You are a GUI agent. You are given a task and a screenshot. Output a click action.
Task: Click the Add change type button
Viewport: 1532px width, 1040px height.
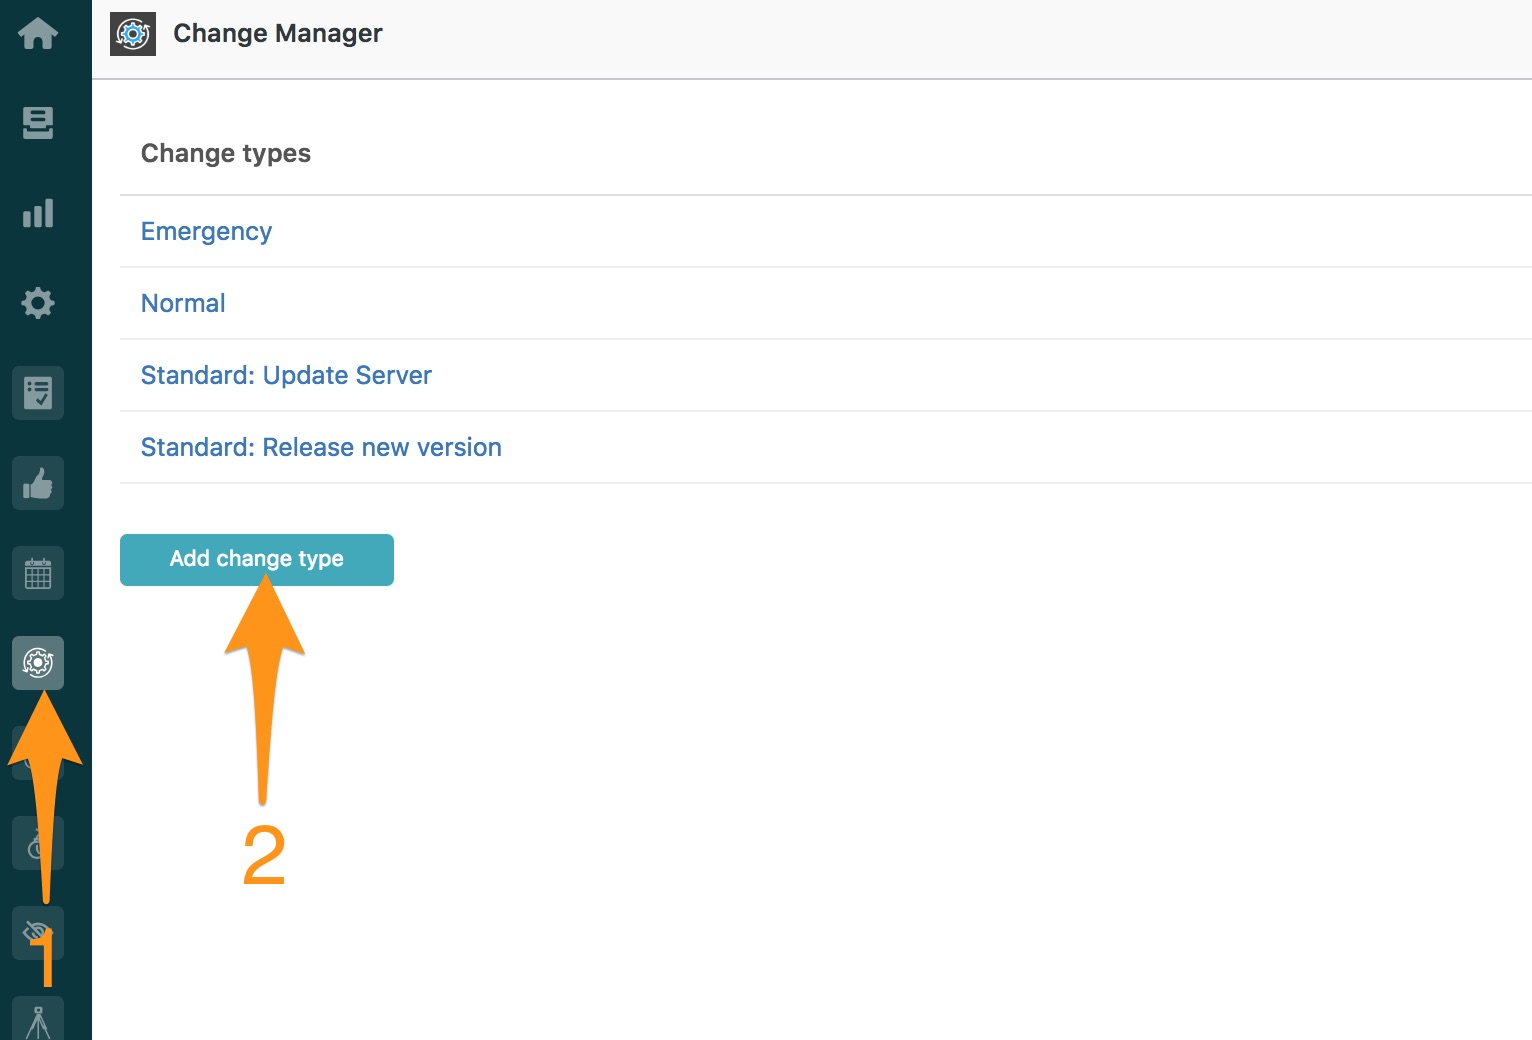(x=257, y=559)
